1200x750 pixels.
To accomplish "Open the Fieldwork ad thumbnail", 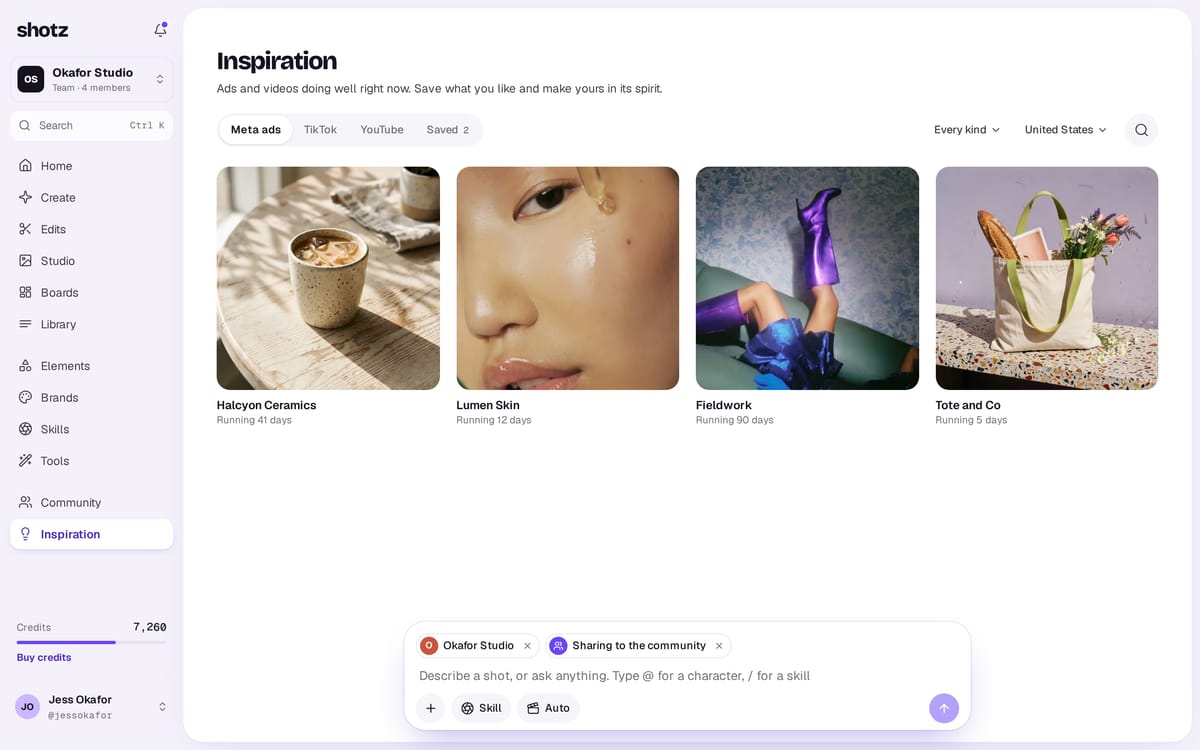I will [807, 278].
